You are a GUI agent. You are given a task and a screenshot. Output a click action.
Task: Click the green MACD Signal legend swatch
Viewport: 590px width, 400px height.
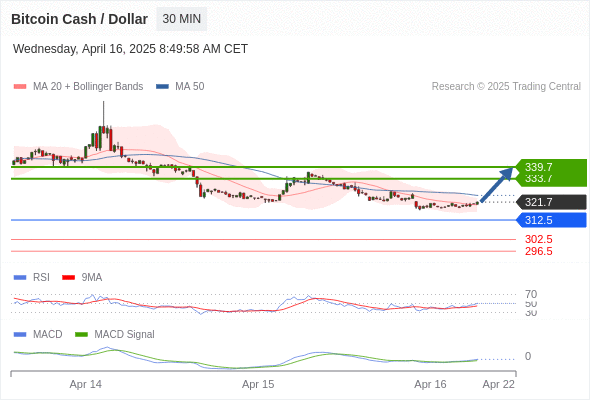[x=81, y=334]
